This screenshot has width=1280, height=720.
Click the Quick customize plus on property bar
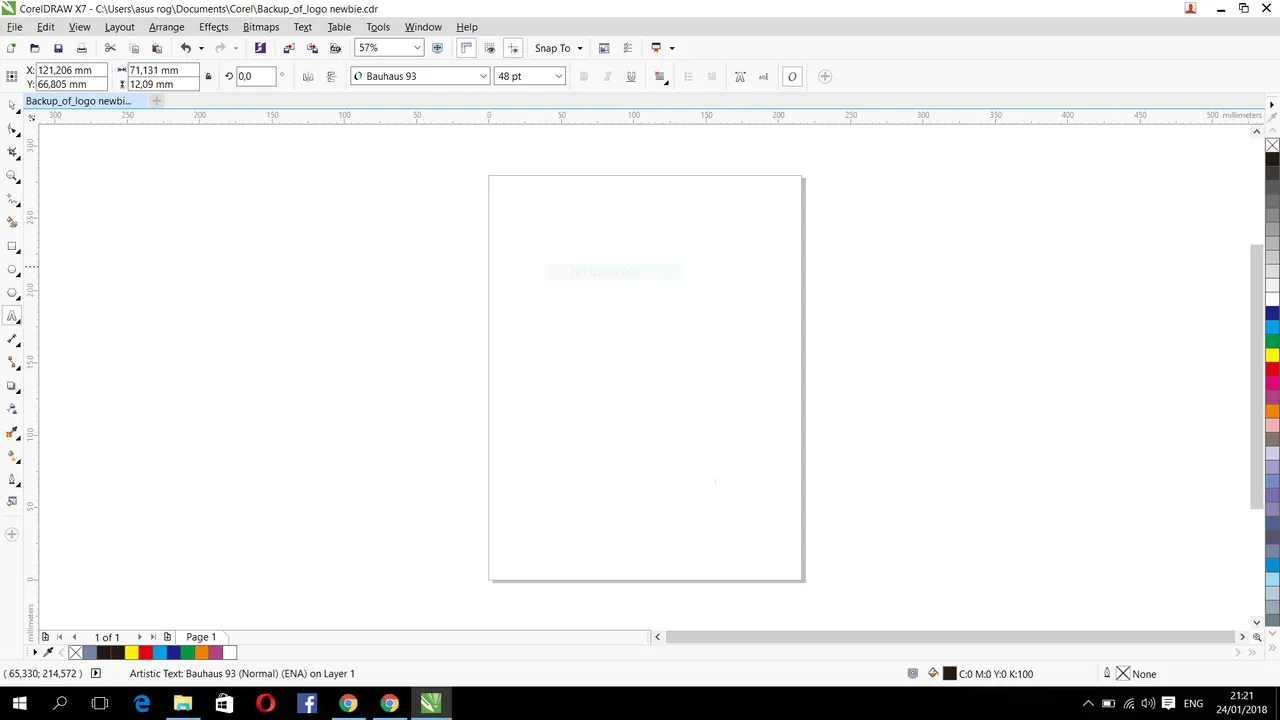coord(825,76)
